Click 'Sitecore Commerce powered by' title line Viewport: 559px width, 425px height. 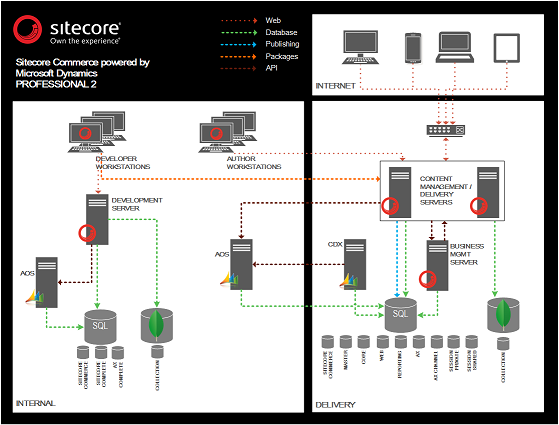click(83, 62)
